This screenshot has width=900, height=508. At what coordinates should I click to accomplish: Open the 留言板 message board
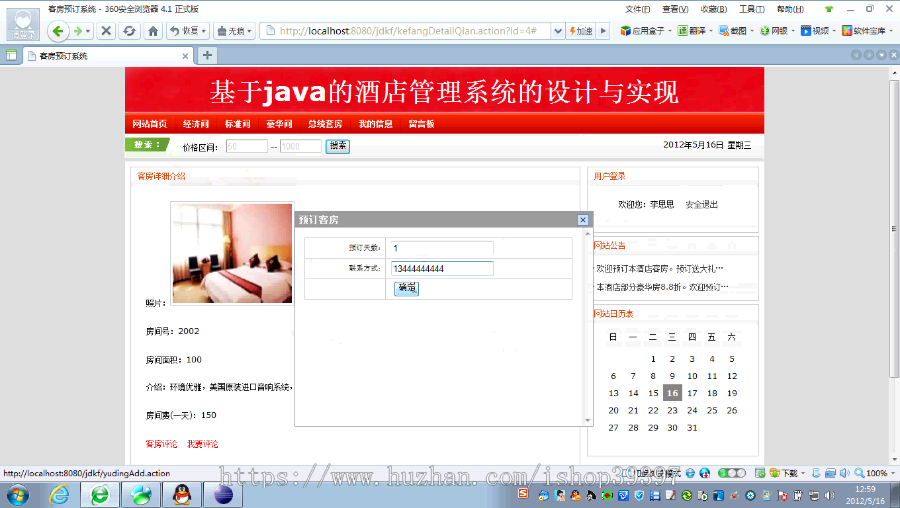click(421, 124)
